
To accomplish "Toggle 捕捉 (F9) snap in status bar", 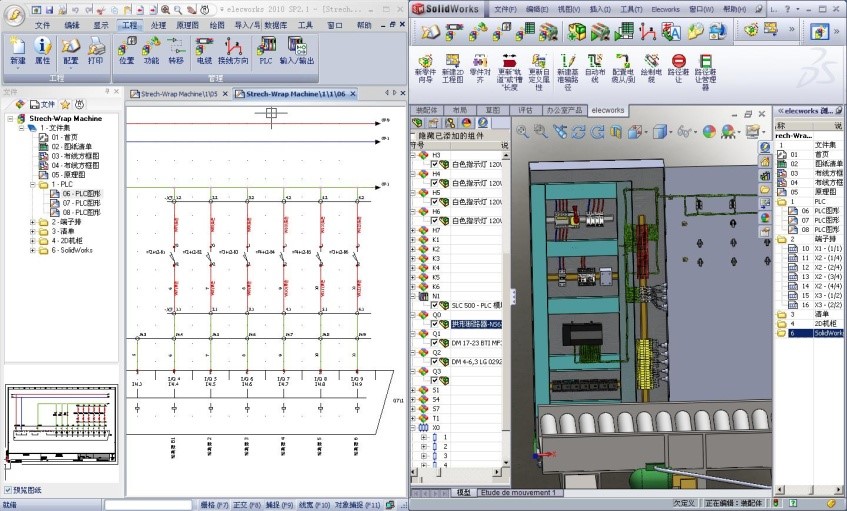I will 279,505.
